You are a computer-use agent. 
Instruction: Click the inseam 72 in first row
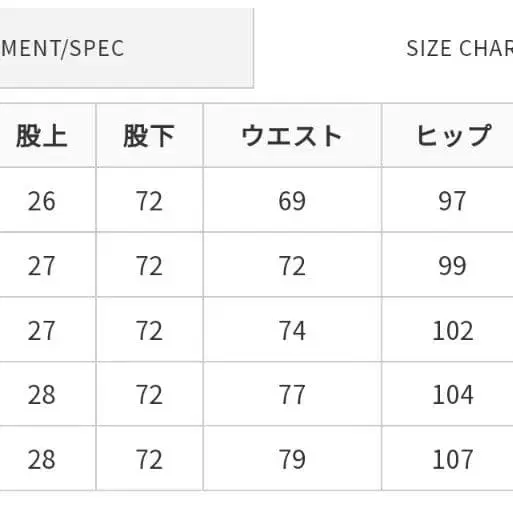[x=149, y=200]
